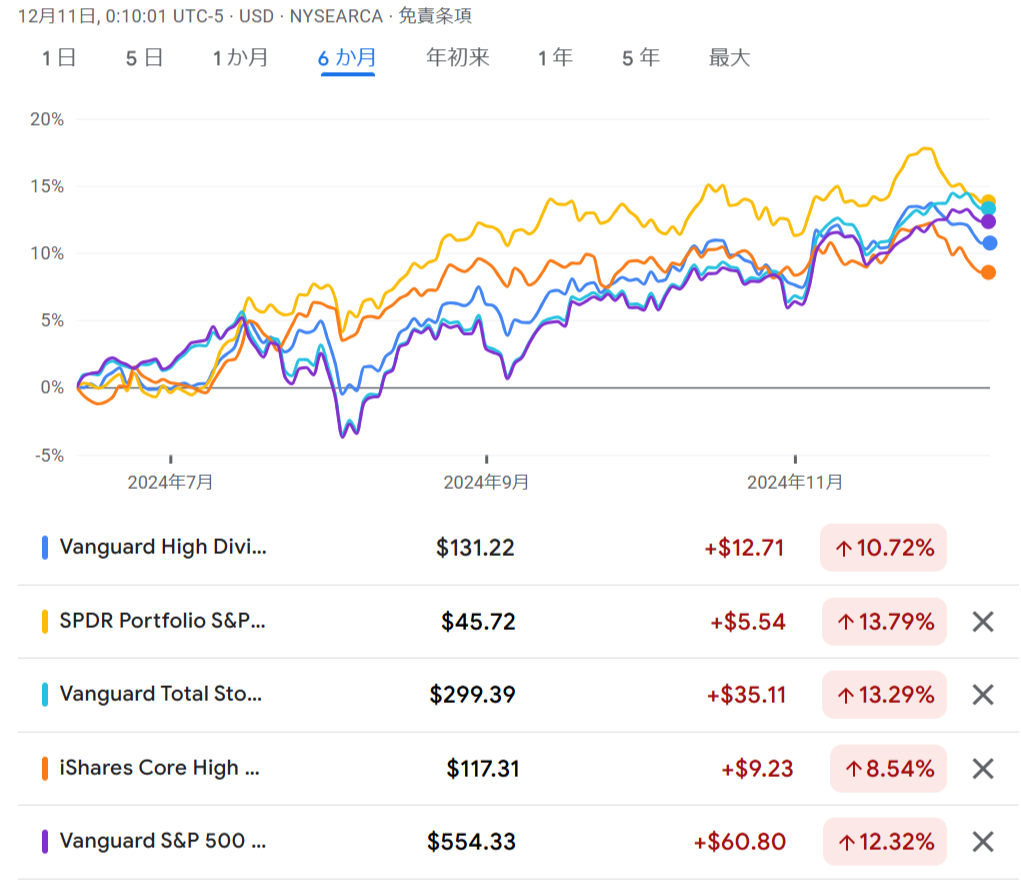Image resolution: width=1021 pixels, height=890 pixels.
Task: Open Vanguard High Divi... fund name
Action: [x=163, y=547]
